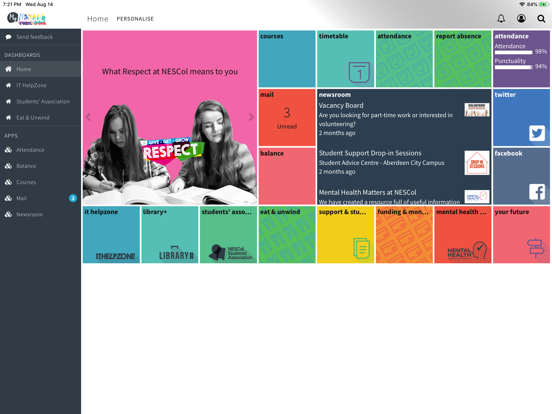Screen dimensions: 552x414
Task: Click the Send feedback speech bubble icon
Action: coord(8,37)
